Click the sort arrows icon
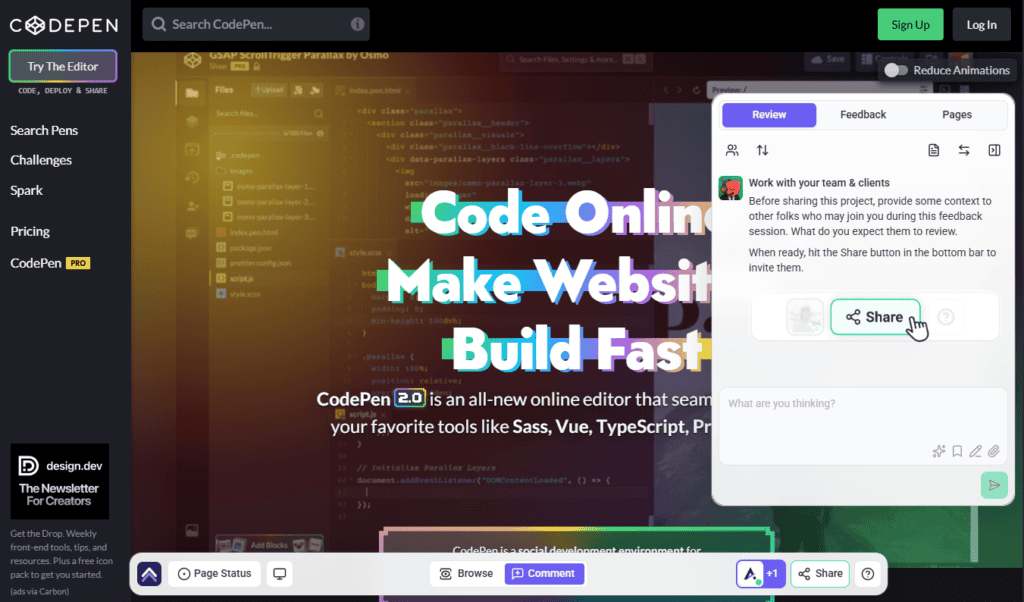This screenshot has width=1024, height=602. click(x=762, y=150)
